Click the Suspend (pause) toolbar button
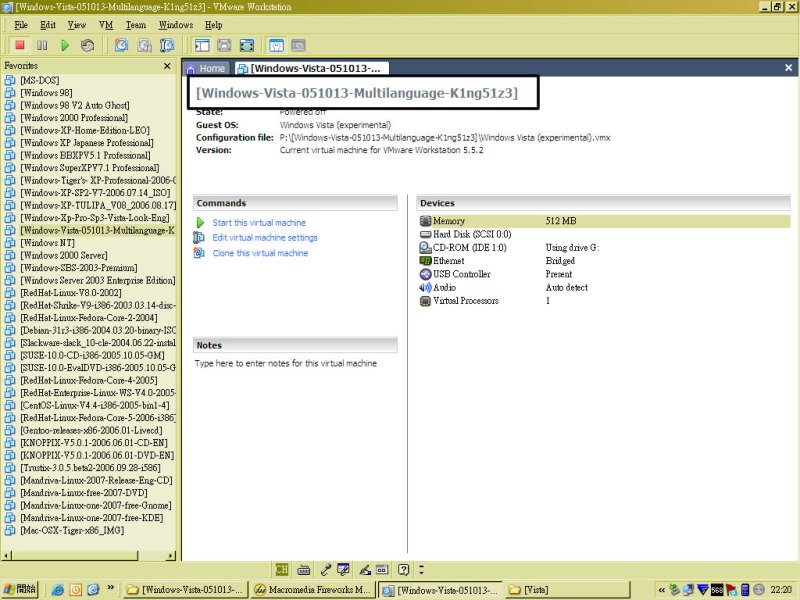 click(42, 45)
